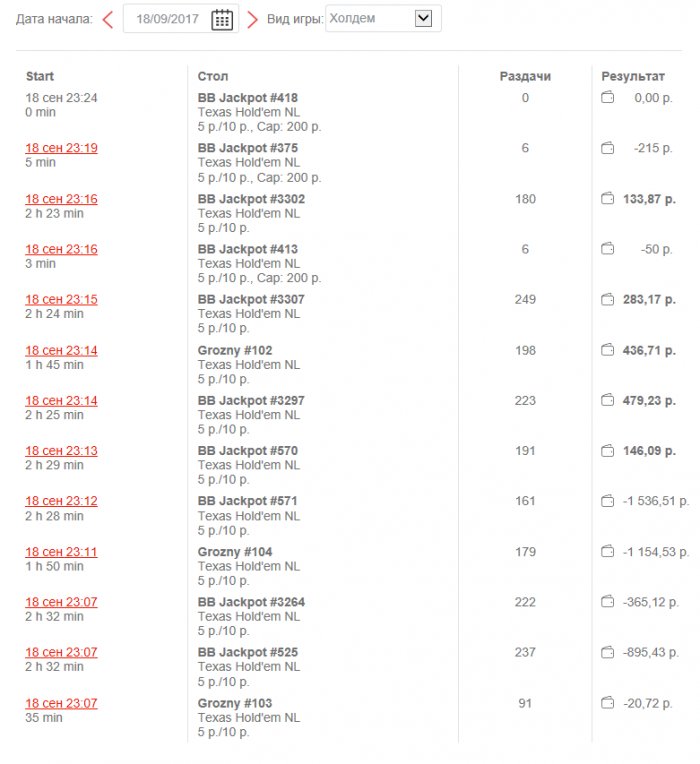Screen dimensions: 700x764
Task: Open the Вид игры dropdown showing Холдем
Action: pyautogui.click(x=384, y=18)
